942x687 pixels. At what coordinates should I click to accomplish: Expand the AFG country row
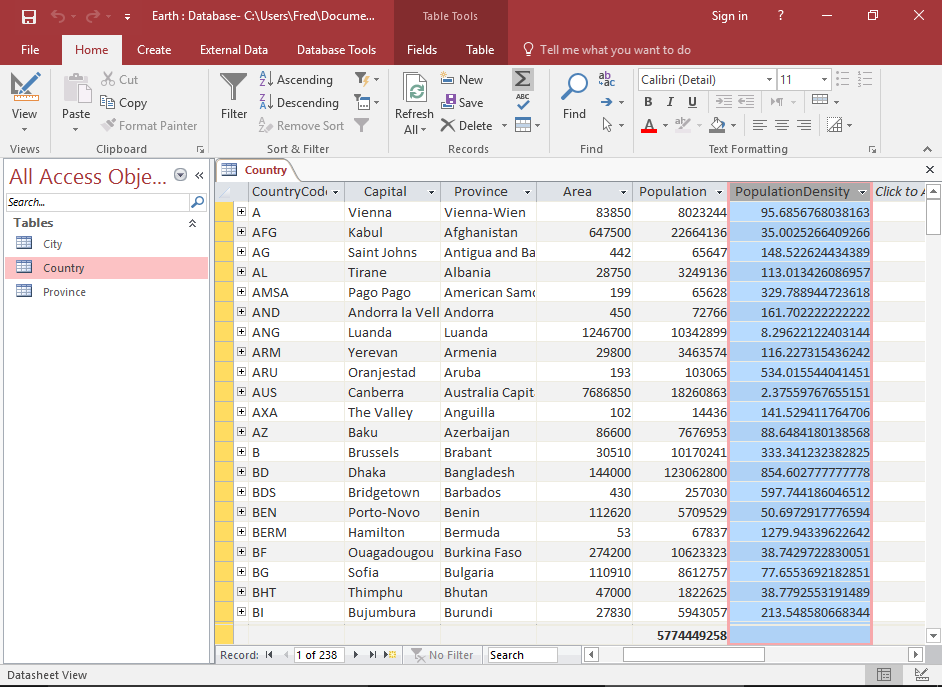[x=241, y=232]
